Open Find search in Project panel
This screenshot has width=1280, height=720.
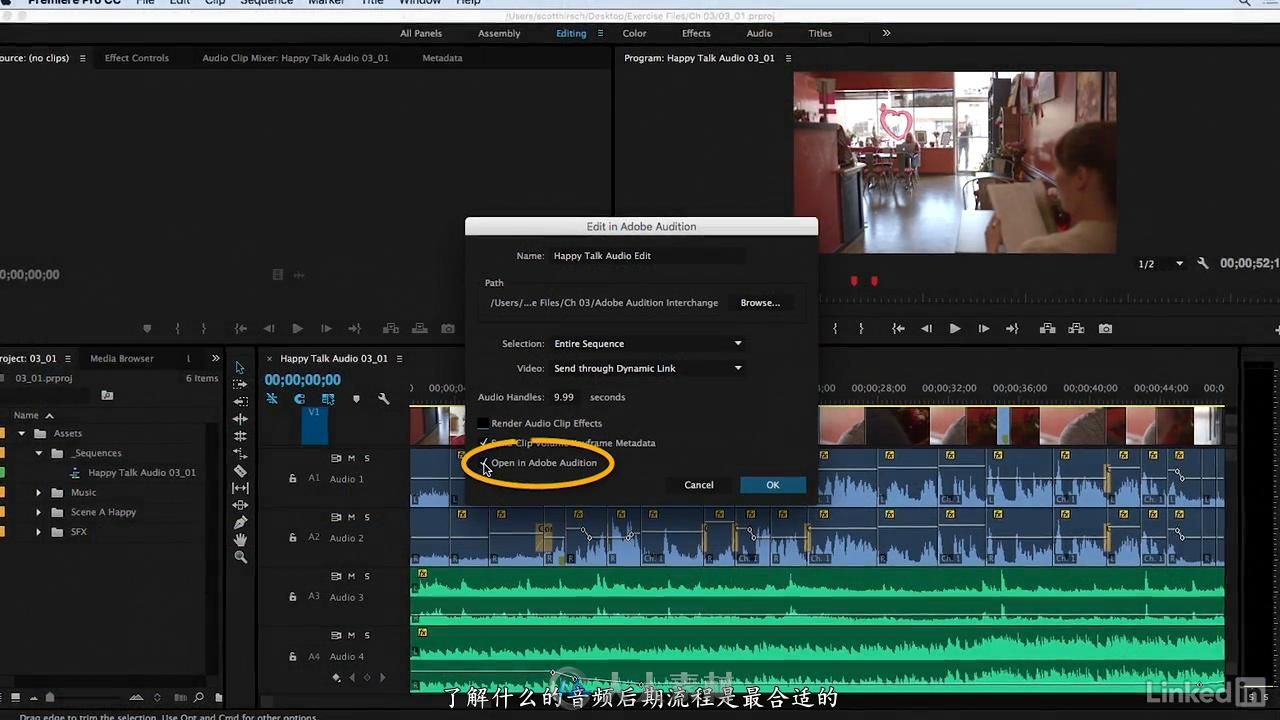(198, 697)
